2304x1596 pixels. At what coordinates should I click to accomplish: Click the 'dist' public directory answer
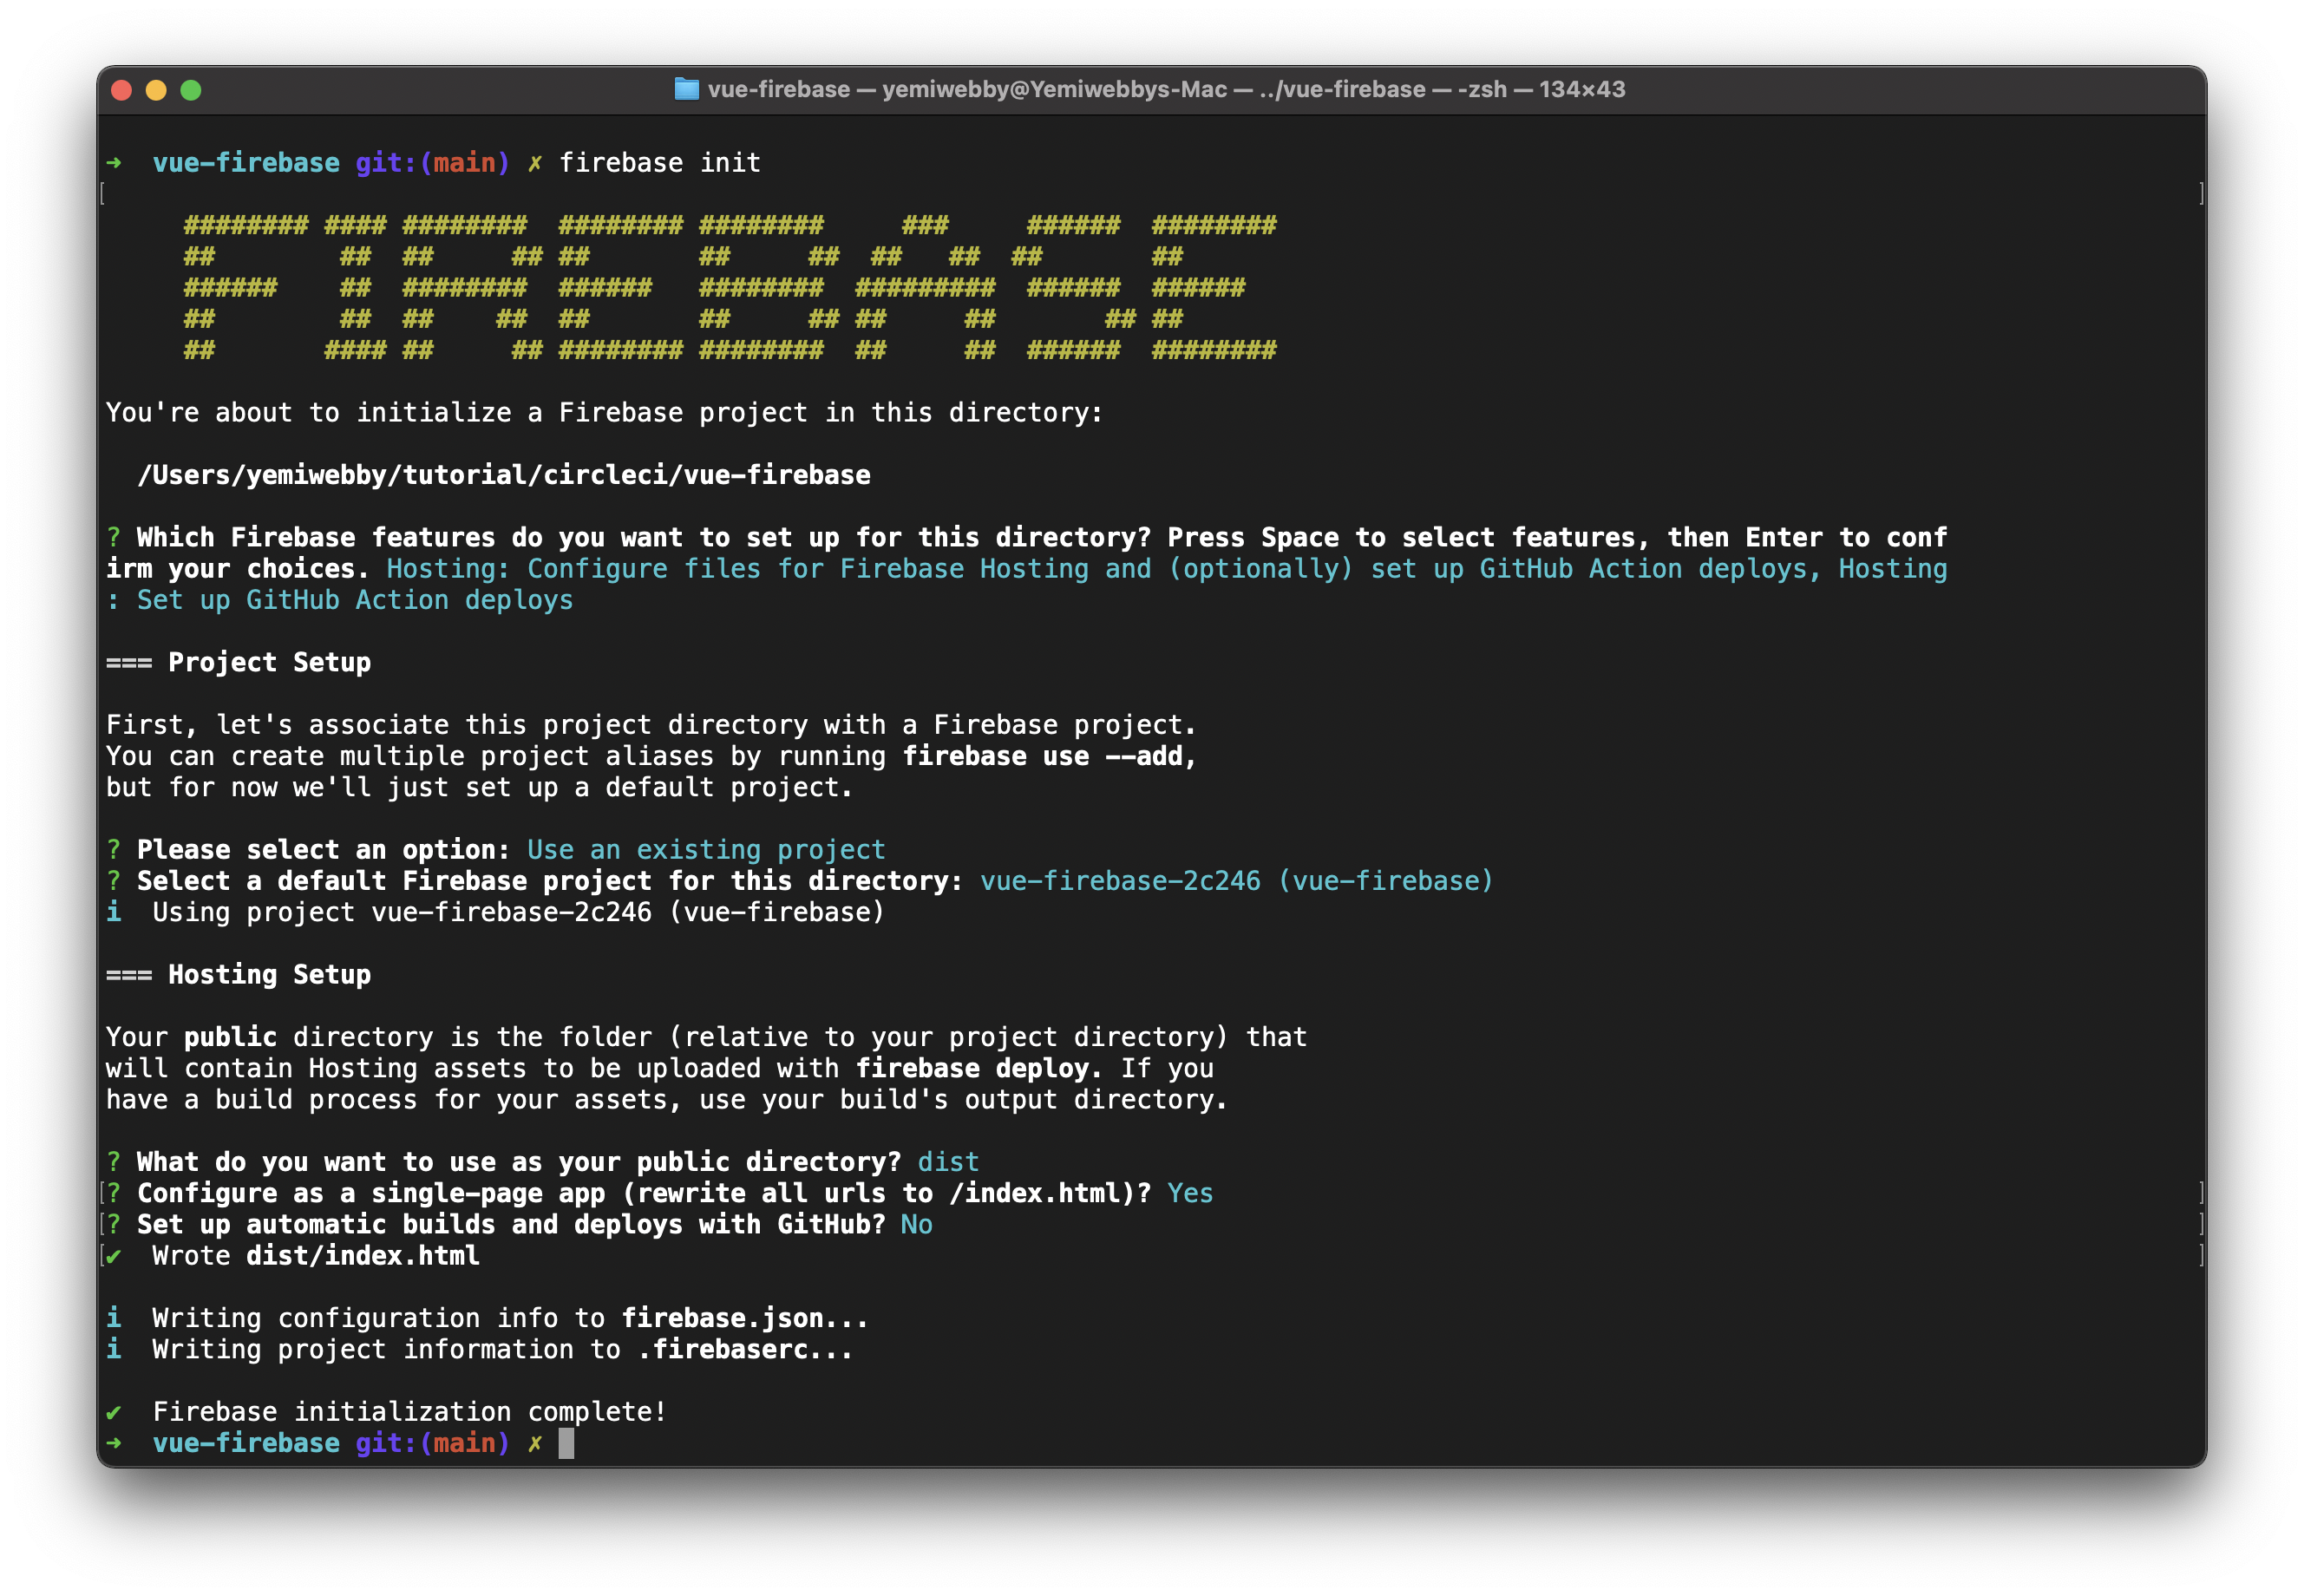948,1162
